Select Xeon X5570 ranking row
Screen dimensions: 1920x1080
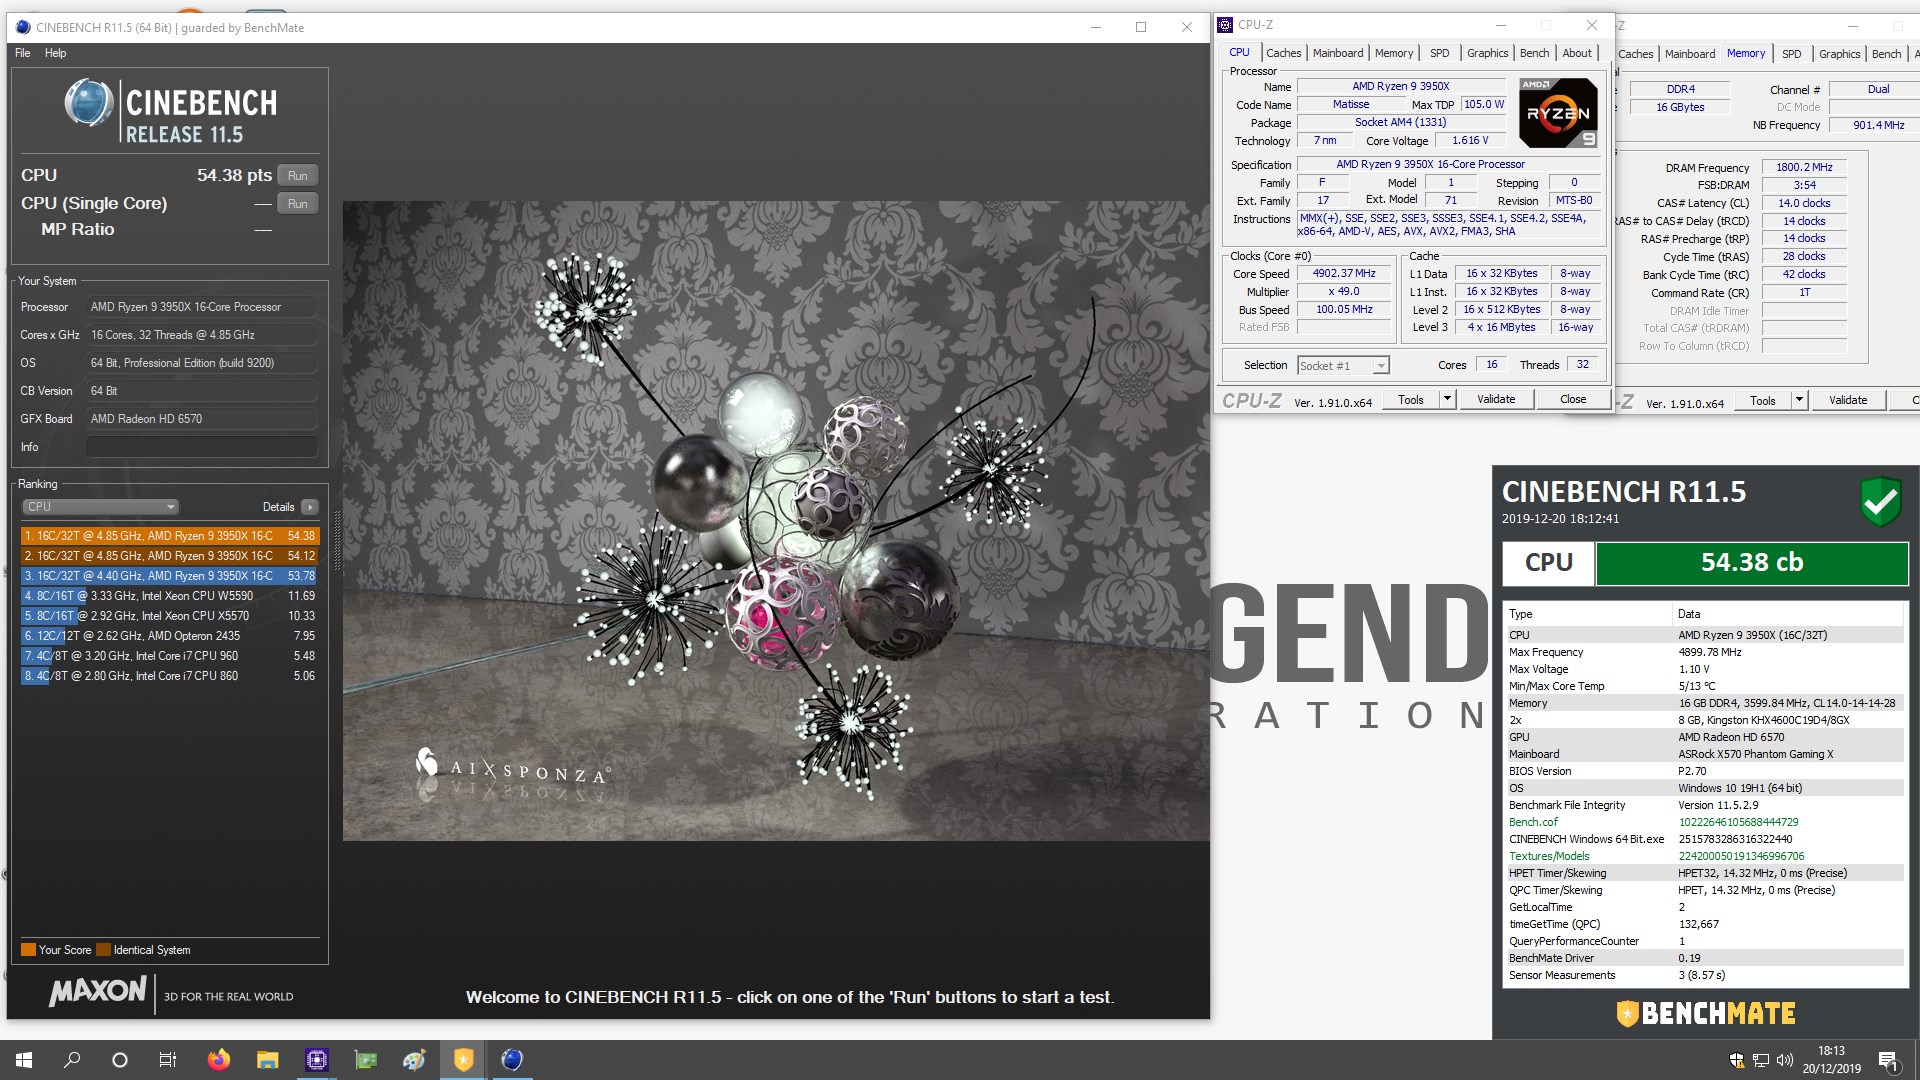click(169, 616)
